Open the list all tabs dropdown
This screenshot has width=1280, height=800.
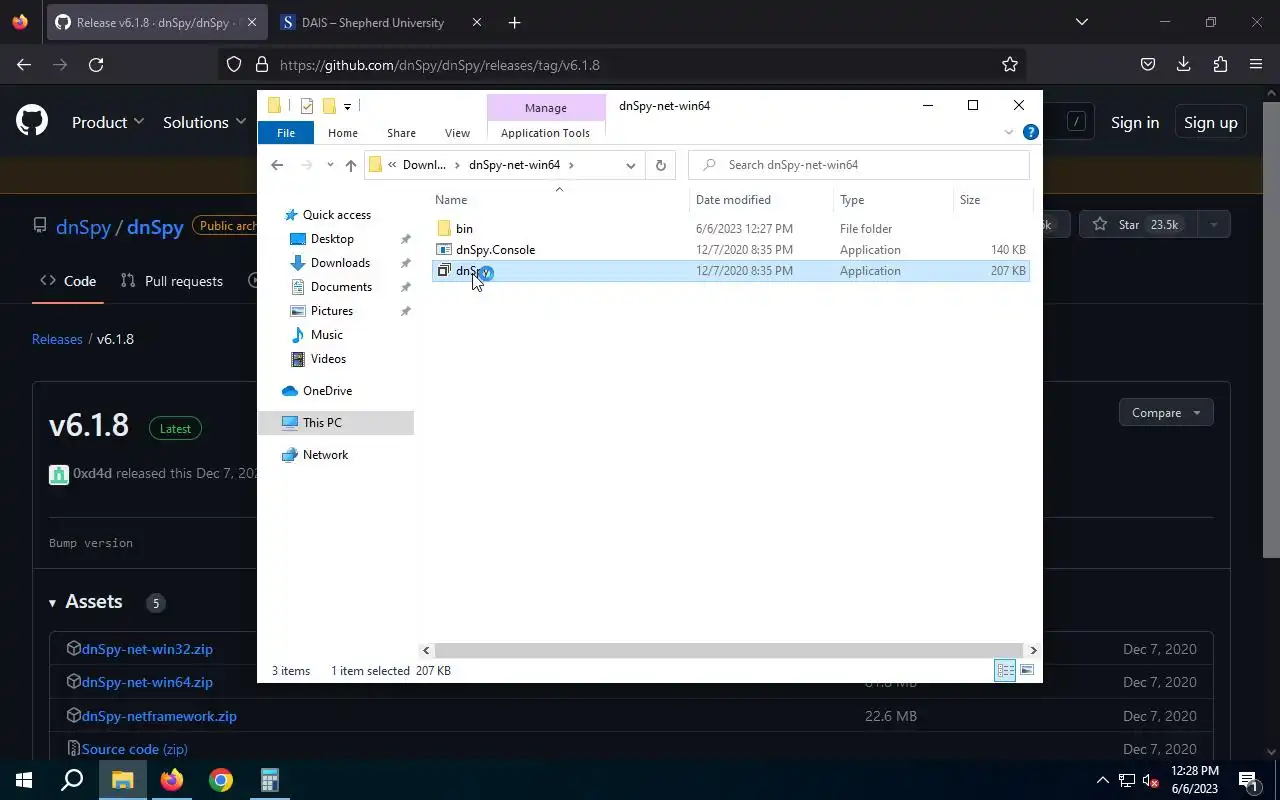(1081, 22)
